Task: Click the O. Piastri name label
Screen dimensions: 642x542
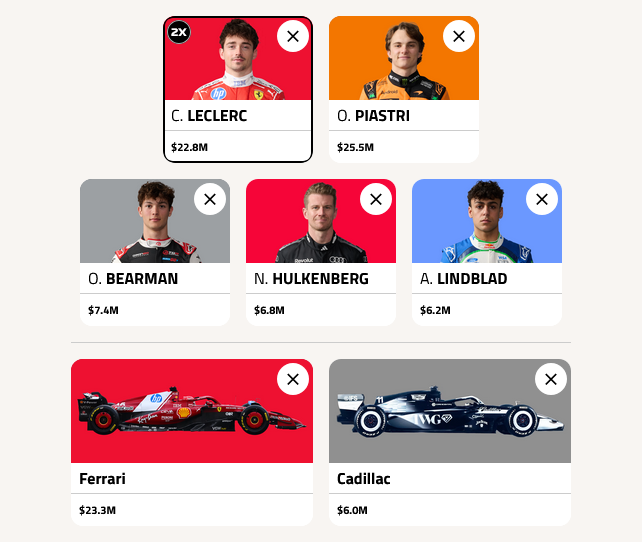Action: point(373,116)
